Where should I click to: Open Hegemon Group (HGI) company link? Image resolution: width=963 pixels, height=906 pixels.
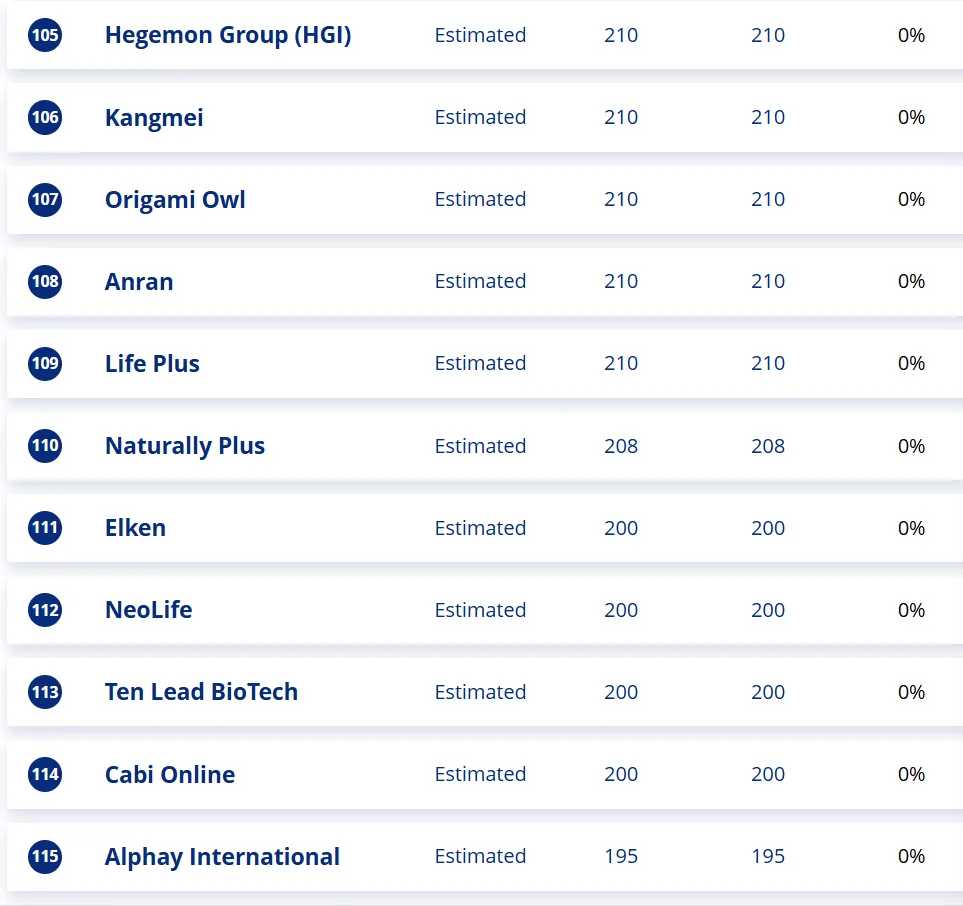(x=228, y=36)
